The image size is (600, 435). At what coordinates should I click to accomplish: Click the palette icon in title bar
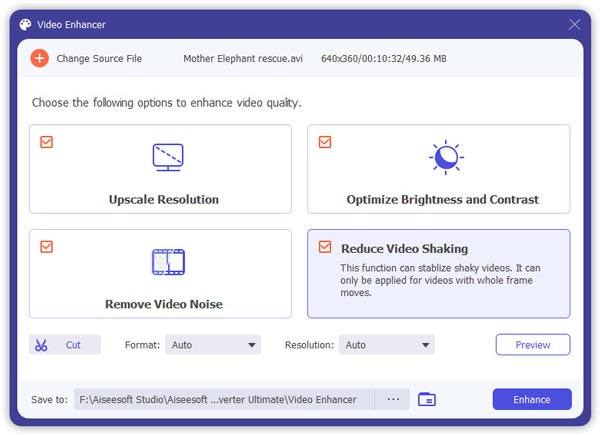26,24
